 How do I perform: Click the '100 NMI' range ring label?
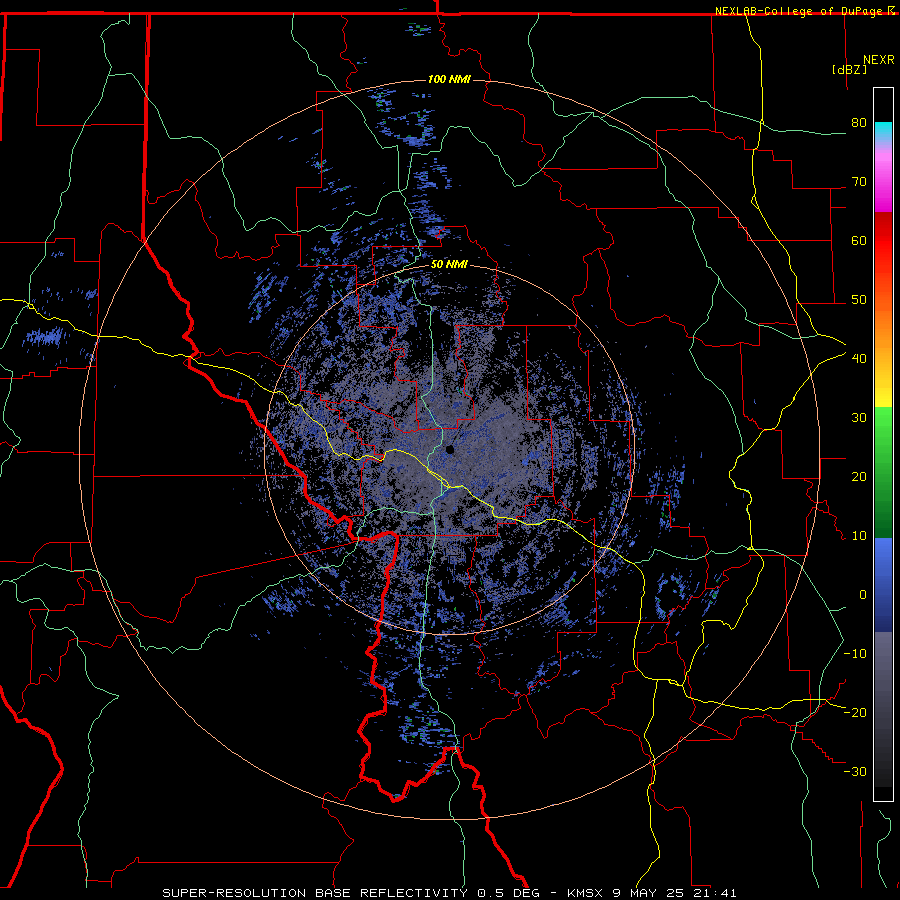pyautogui.click(x=449, y=79)
